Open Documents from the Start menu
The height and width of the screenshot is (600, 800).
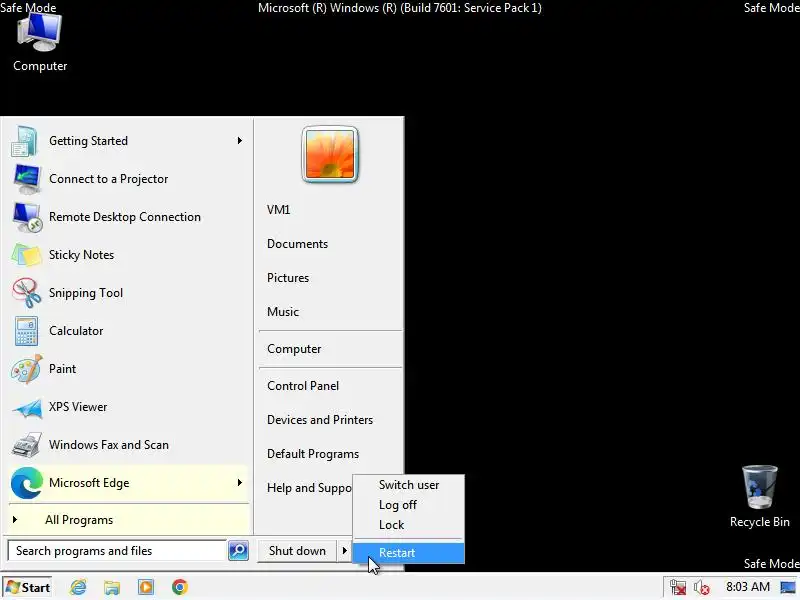click(x=297, y=244)
